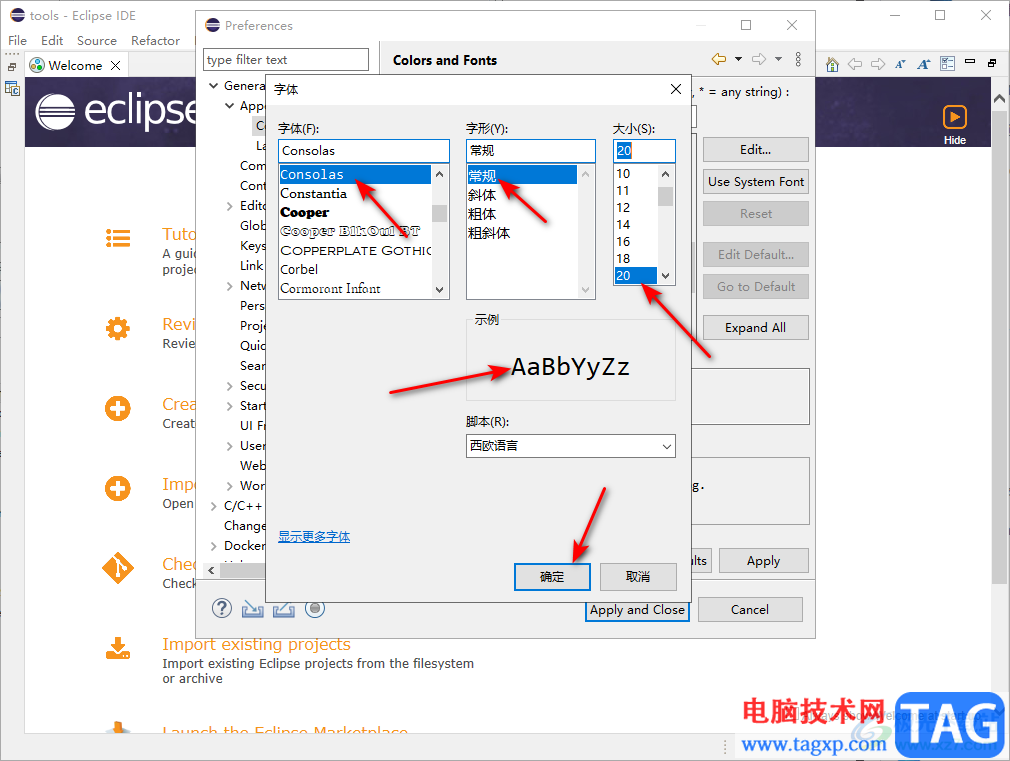Click the Checkout Git diamond icon
This screenshot has width=1010, height=761.
pyautogui.click(x=118, y=568)
